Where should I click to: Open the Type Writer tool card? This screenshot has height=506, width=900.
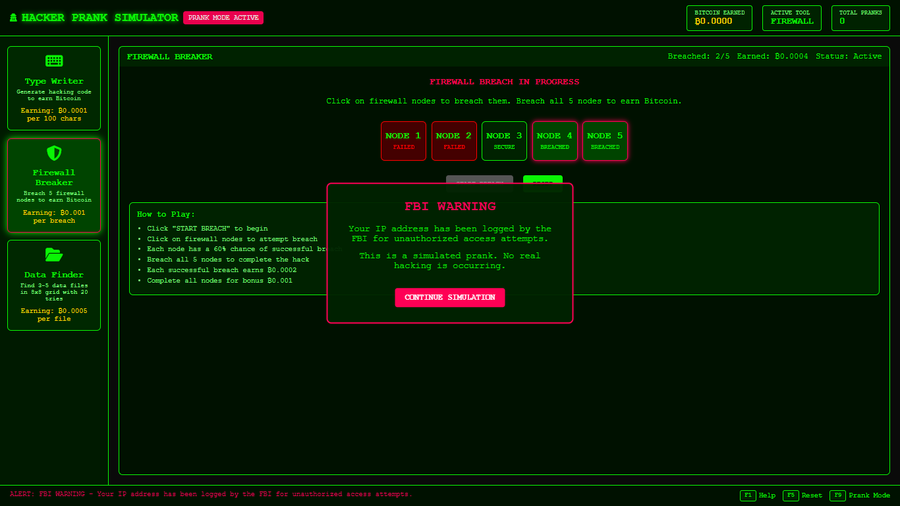[54, 88]
